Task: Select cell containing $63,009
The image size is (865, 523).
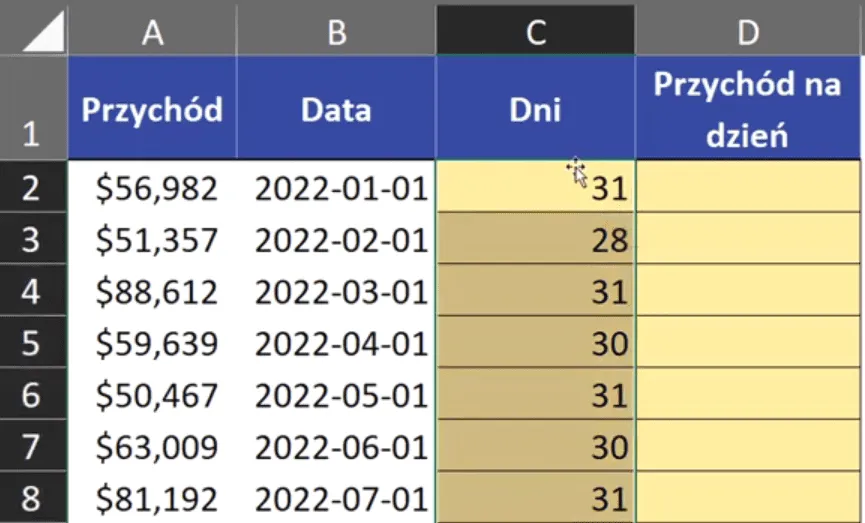Action: [152, 447]
